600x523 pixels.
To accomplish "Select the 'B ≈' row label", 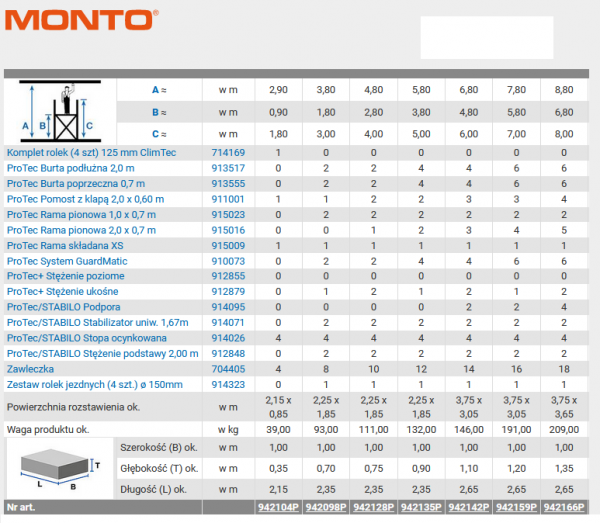I will pos(159,112).
